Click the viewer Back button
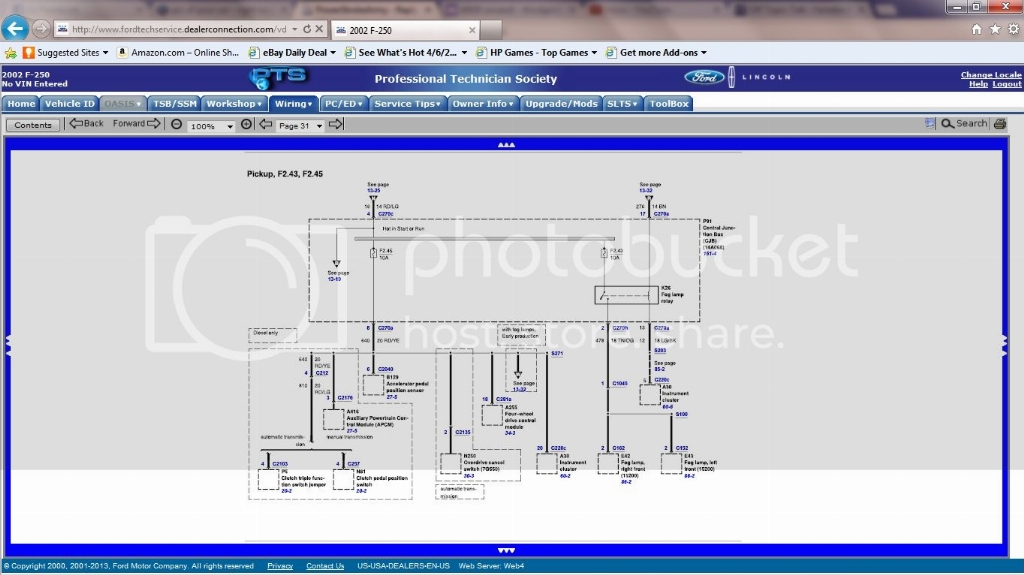This screenshot has width=1024, height=575. pyautogui.click(x=87, y=123)
